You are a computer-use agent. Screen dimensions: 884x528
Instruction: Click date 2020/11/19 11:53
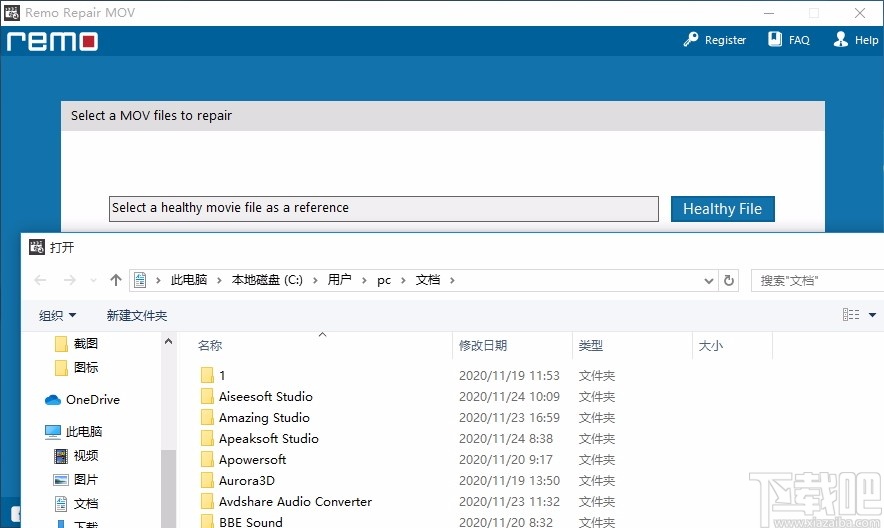pos(509,375)
